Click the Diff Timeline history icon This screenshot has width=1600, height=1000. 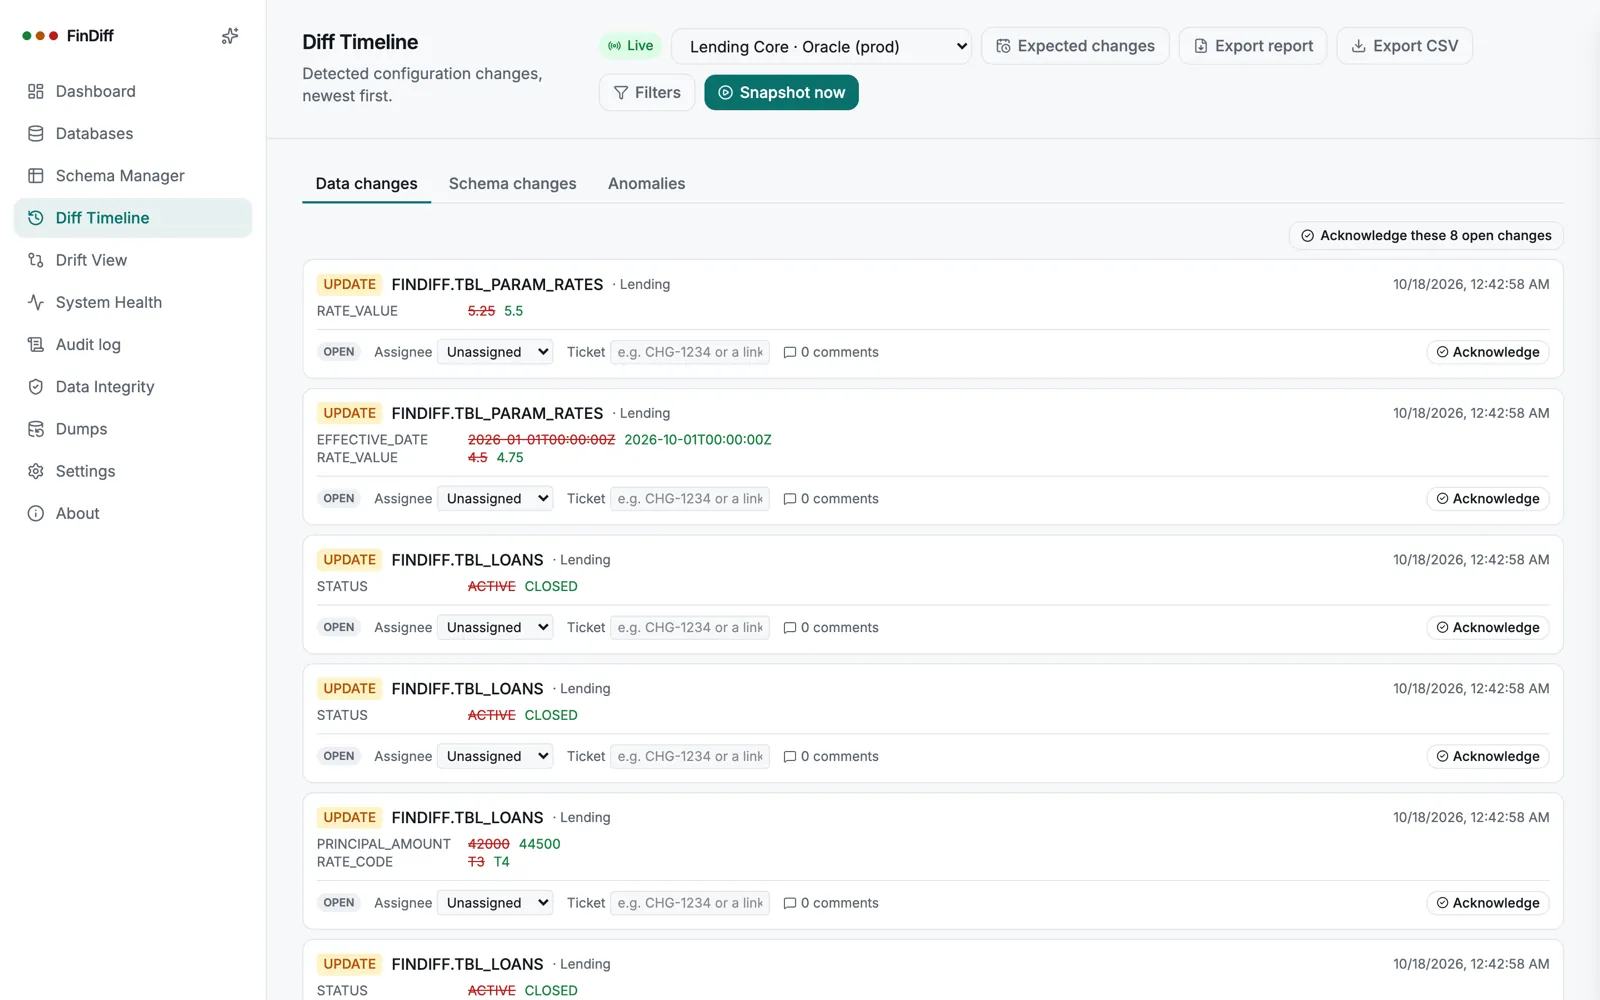[x=36, y=218]
